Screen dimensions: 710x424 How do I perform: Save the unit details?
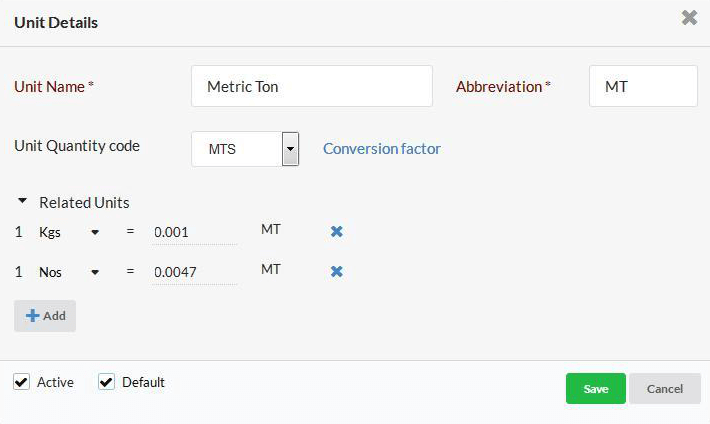tap(595, 389)
